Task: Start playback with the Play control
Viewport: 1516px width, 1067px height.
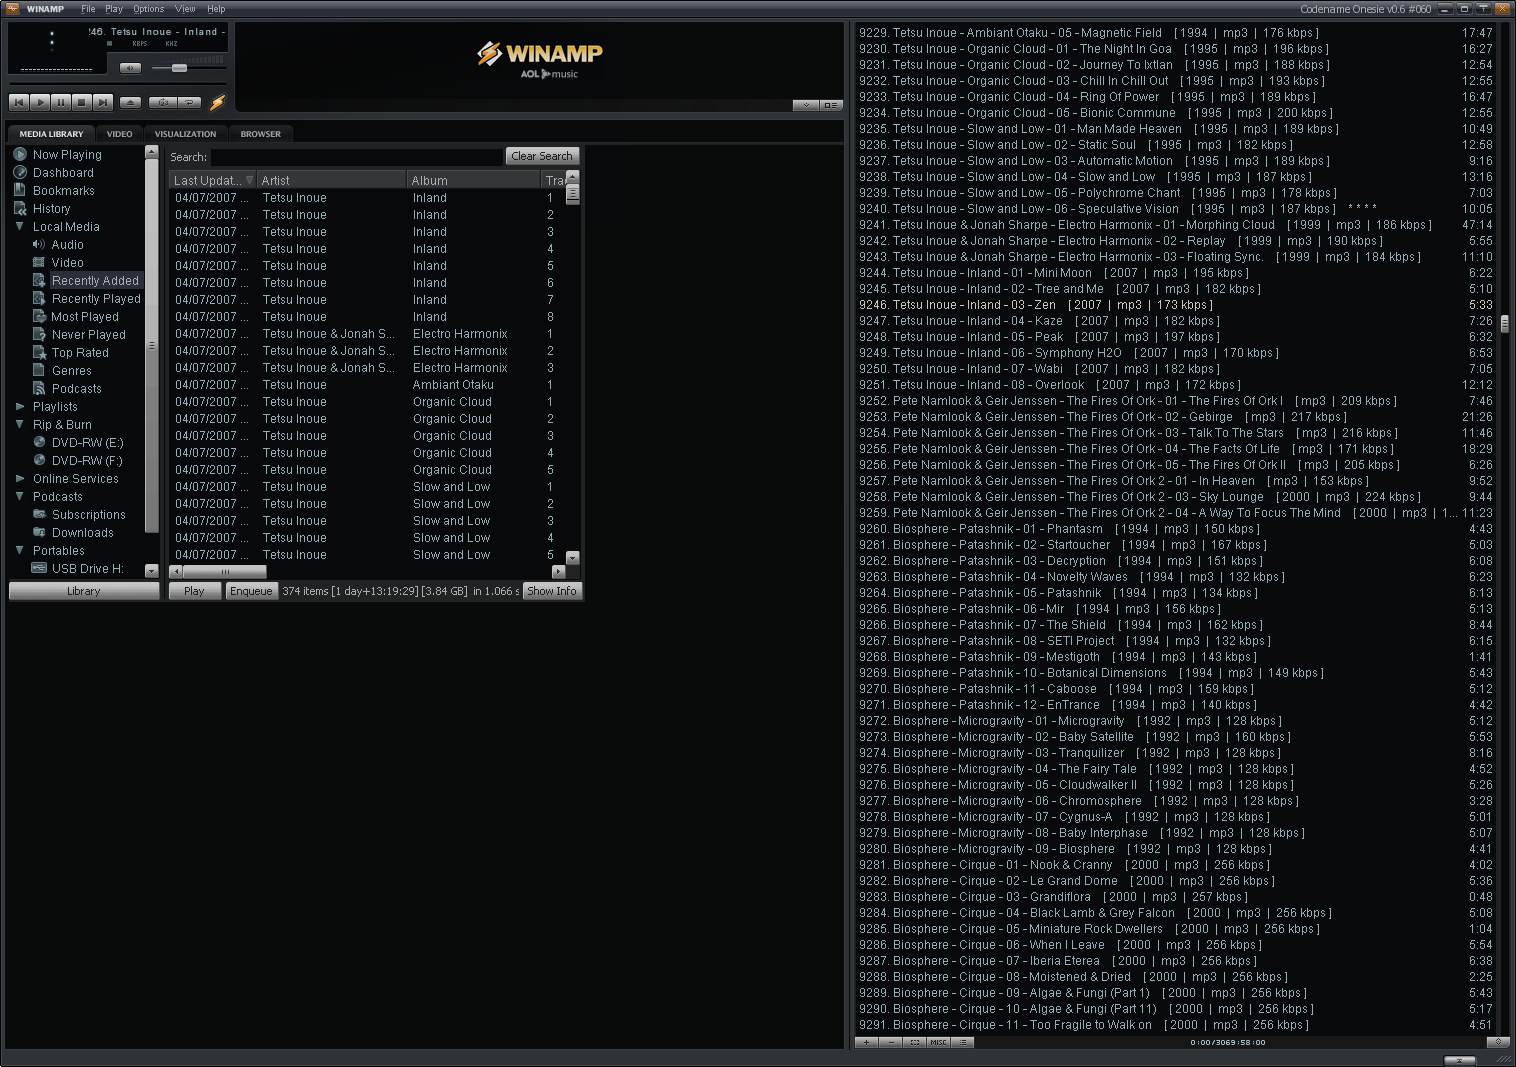Action: tap(40, 102)
